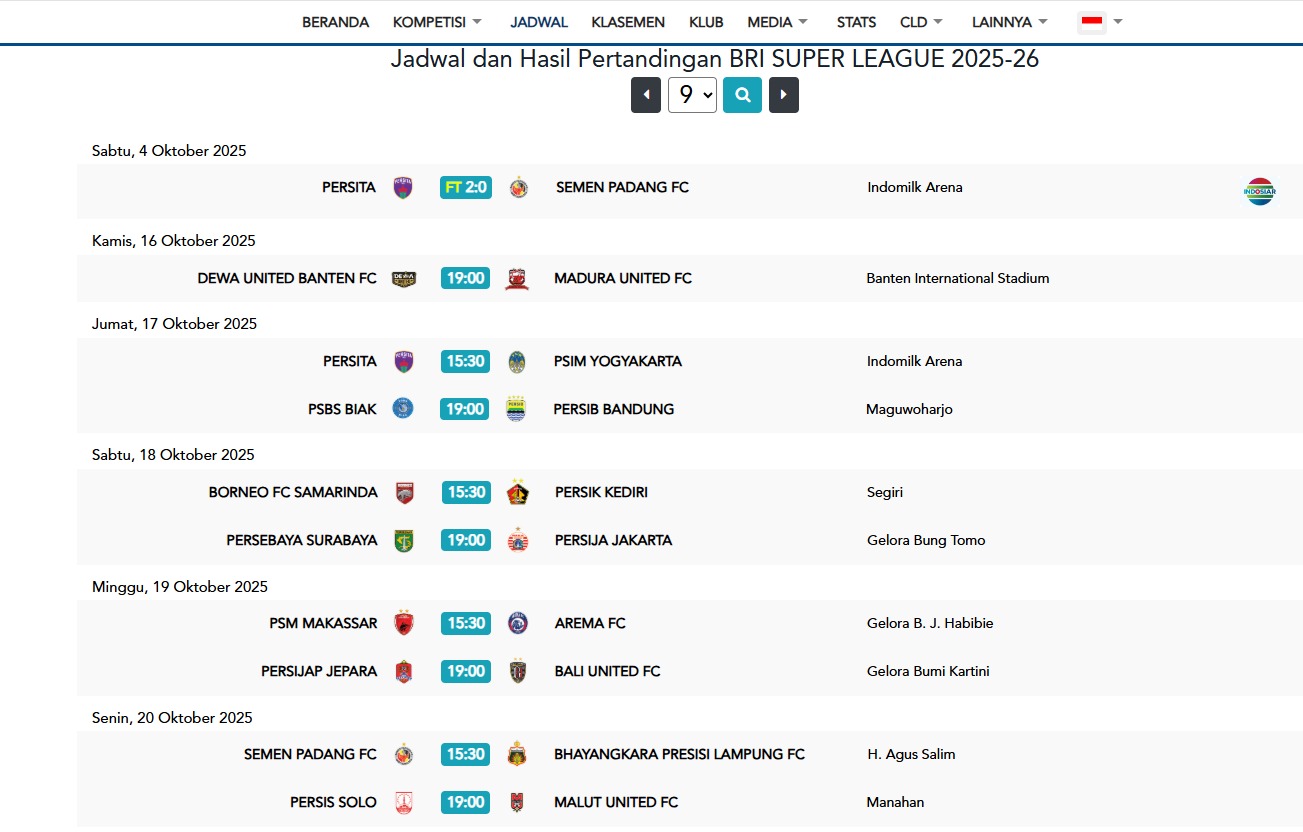Go to the previous matchweek arrow

coord(646,95)
